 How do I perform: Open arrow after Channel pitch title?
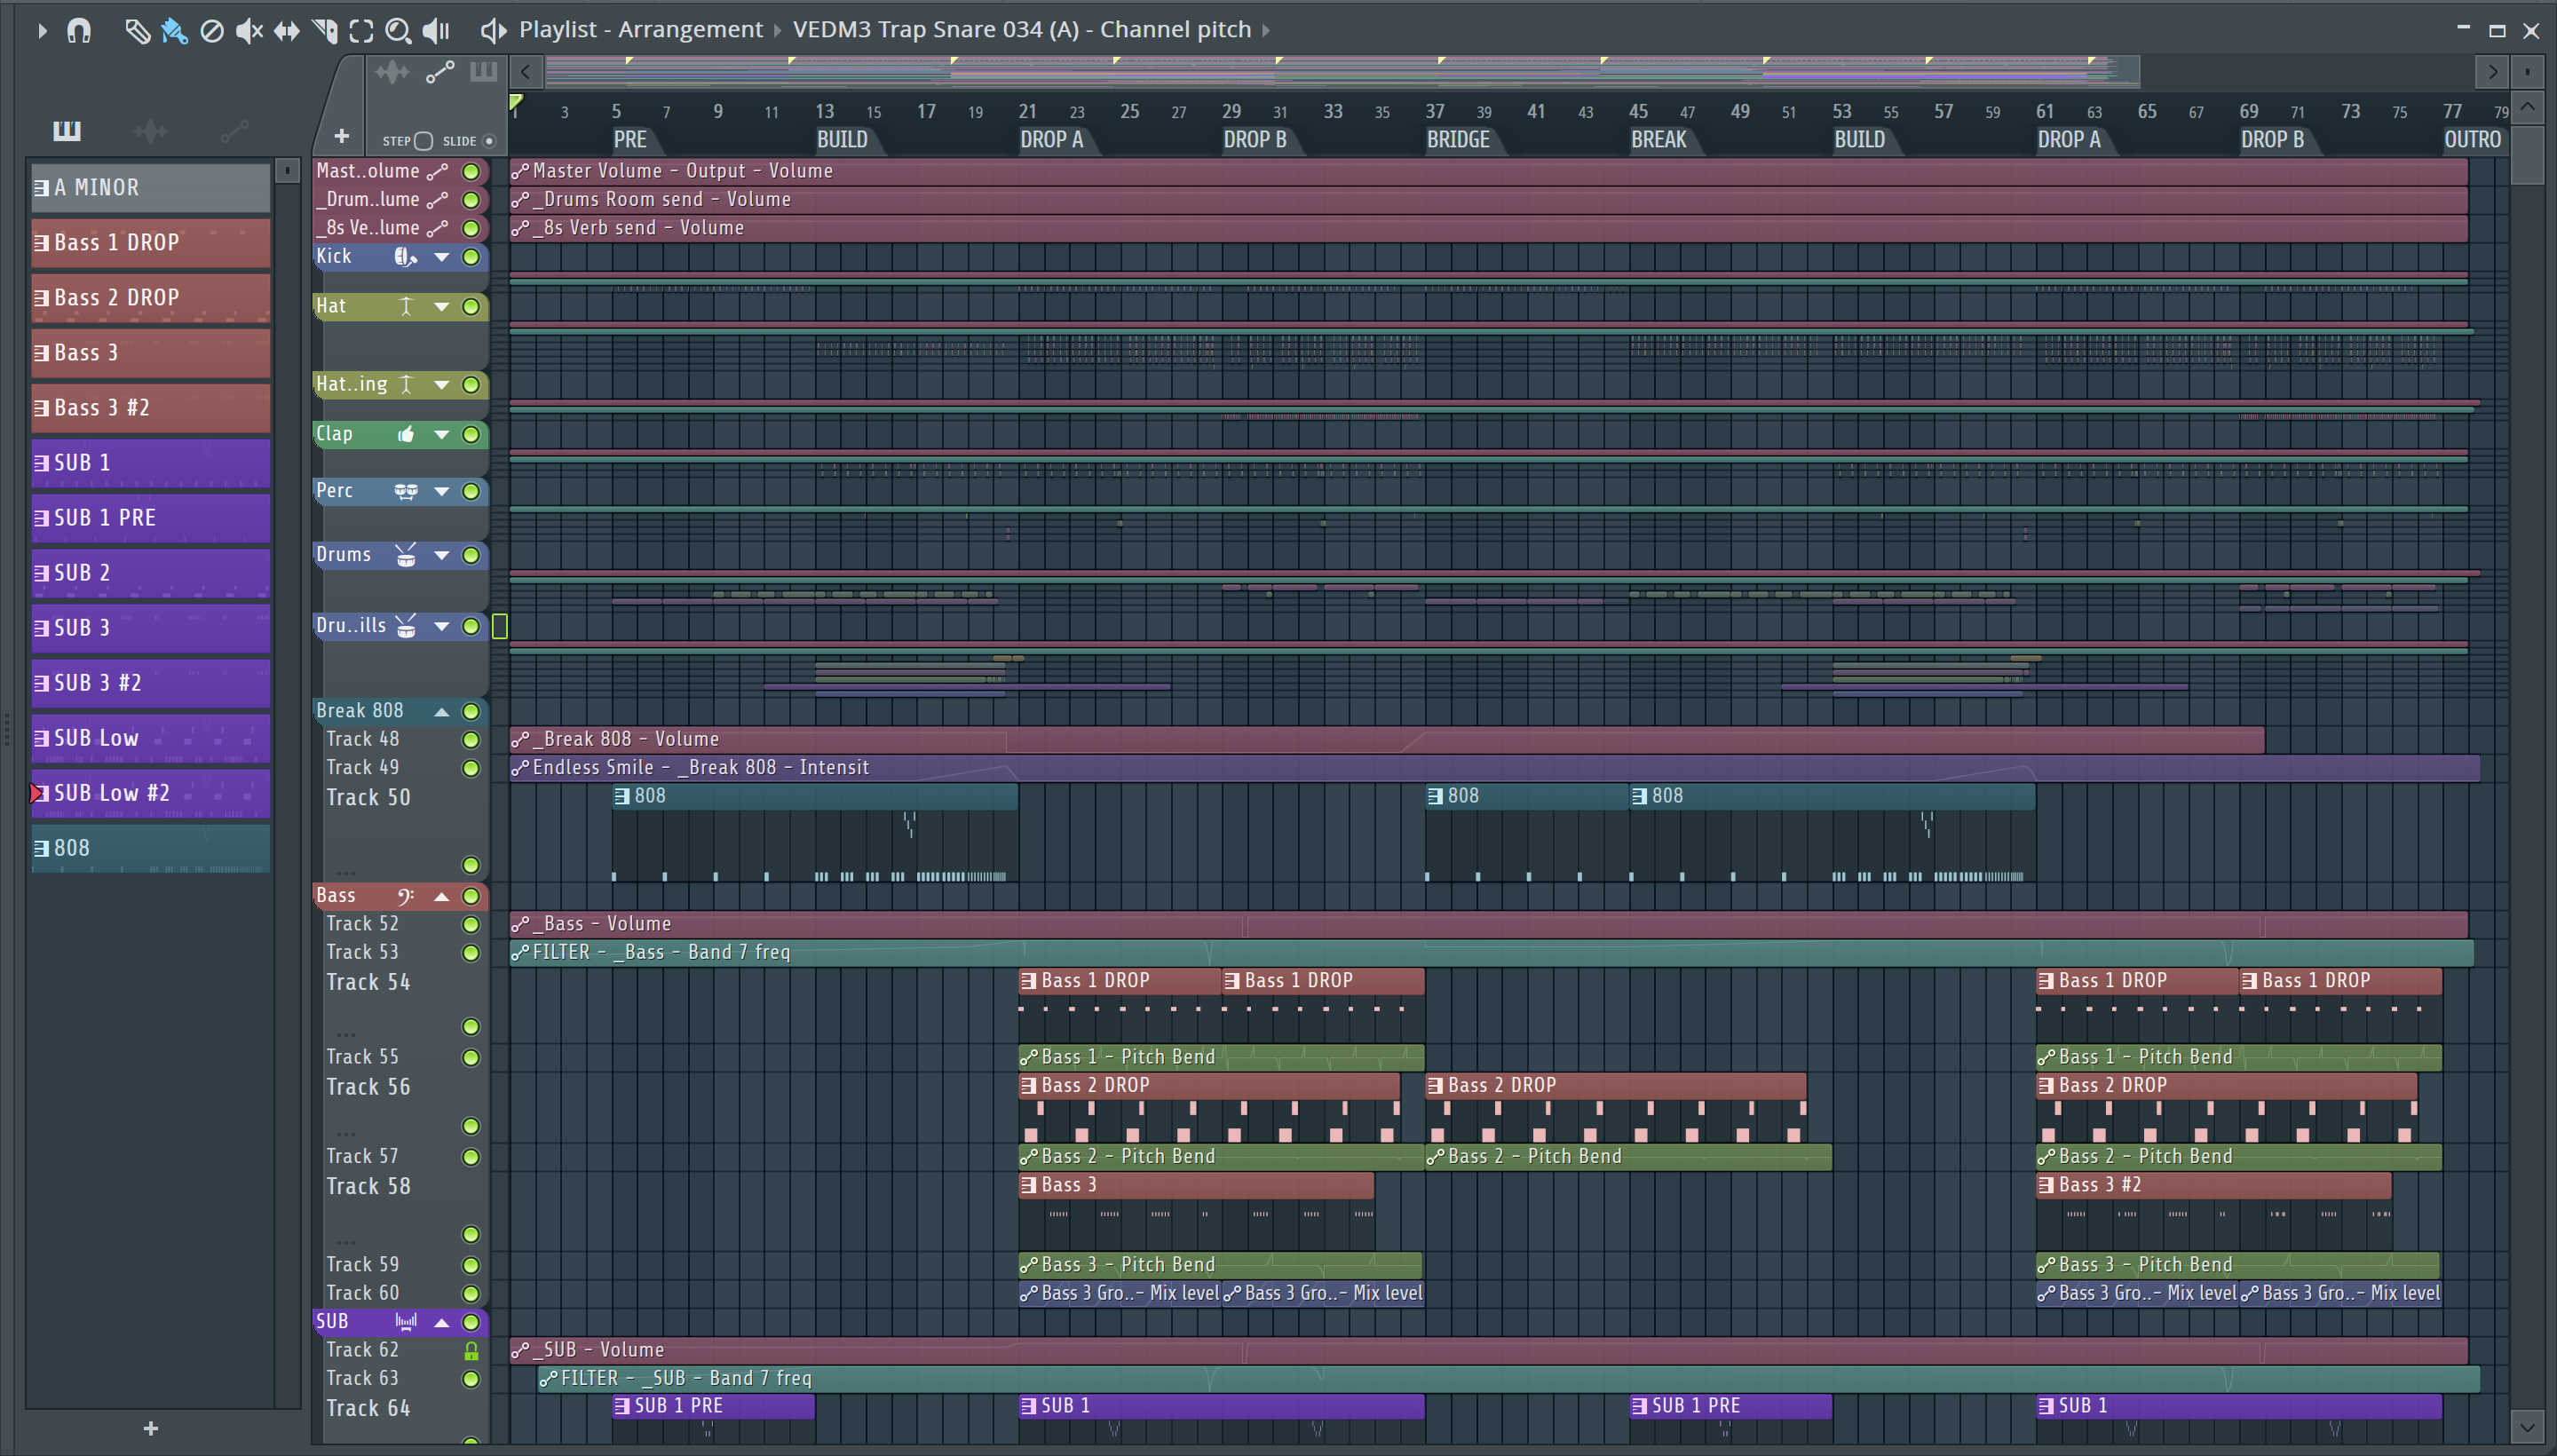coord(1266,31)
